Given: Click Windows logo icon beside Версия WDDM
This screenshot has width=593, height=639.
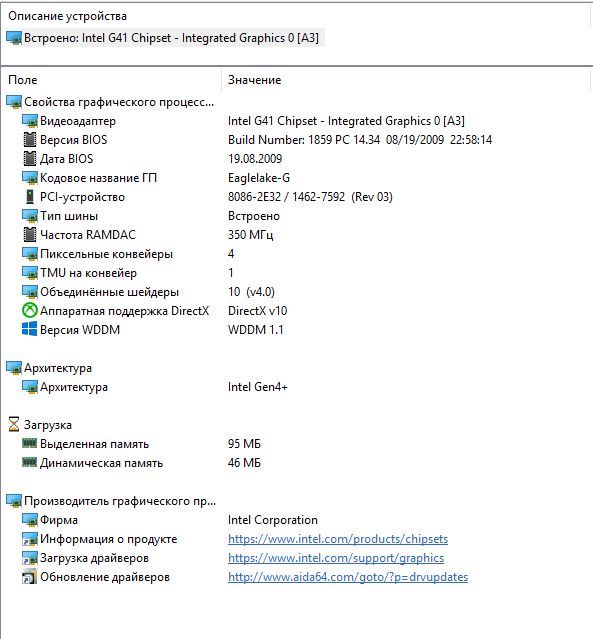Looking at the screenshot, I should pyautogui.click(x=30, y=330).
